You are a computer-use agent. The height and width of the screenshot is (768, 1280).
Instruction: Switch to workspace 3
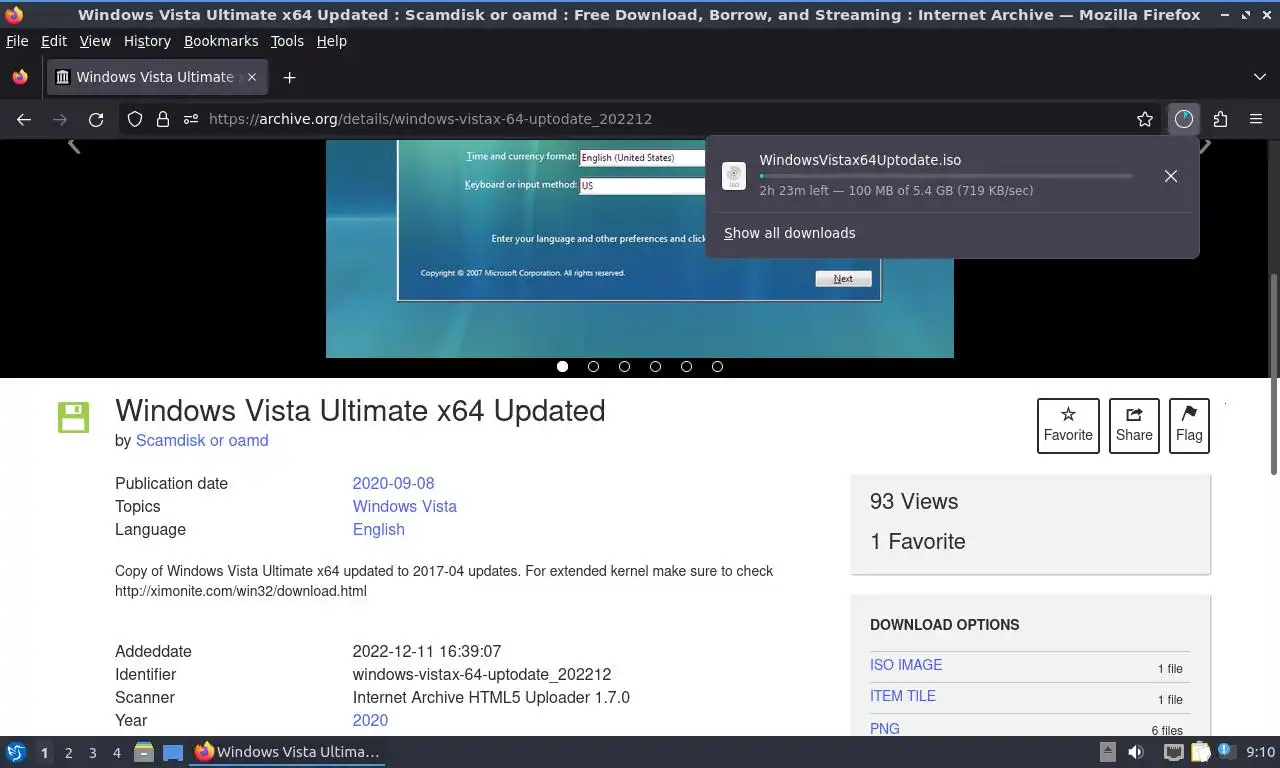click(92, 753)
